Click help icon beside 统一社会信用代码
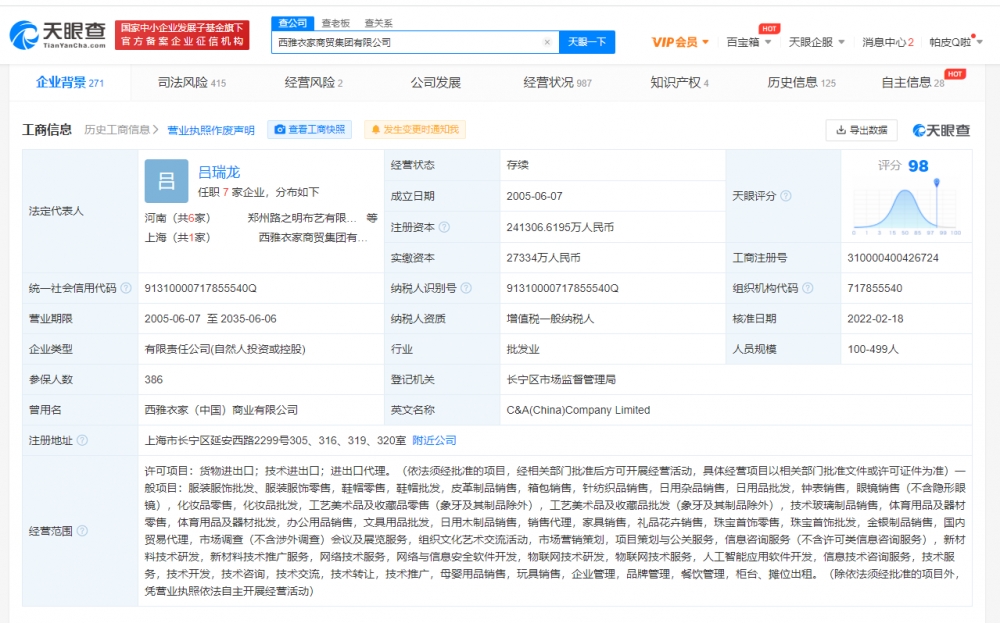 (x=126, y=288)
